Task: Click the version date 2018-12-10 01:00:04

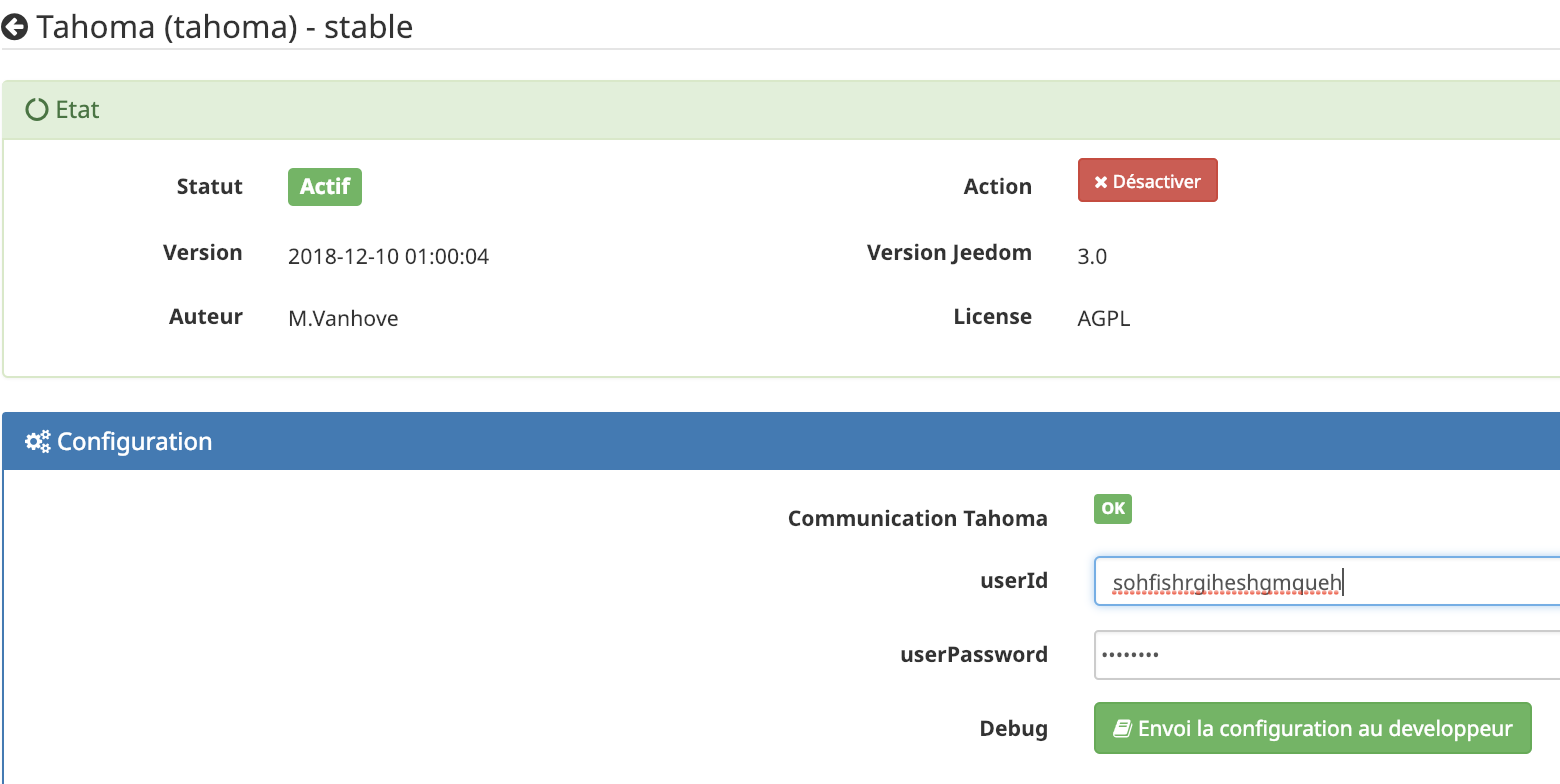Action: 388,257
